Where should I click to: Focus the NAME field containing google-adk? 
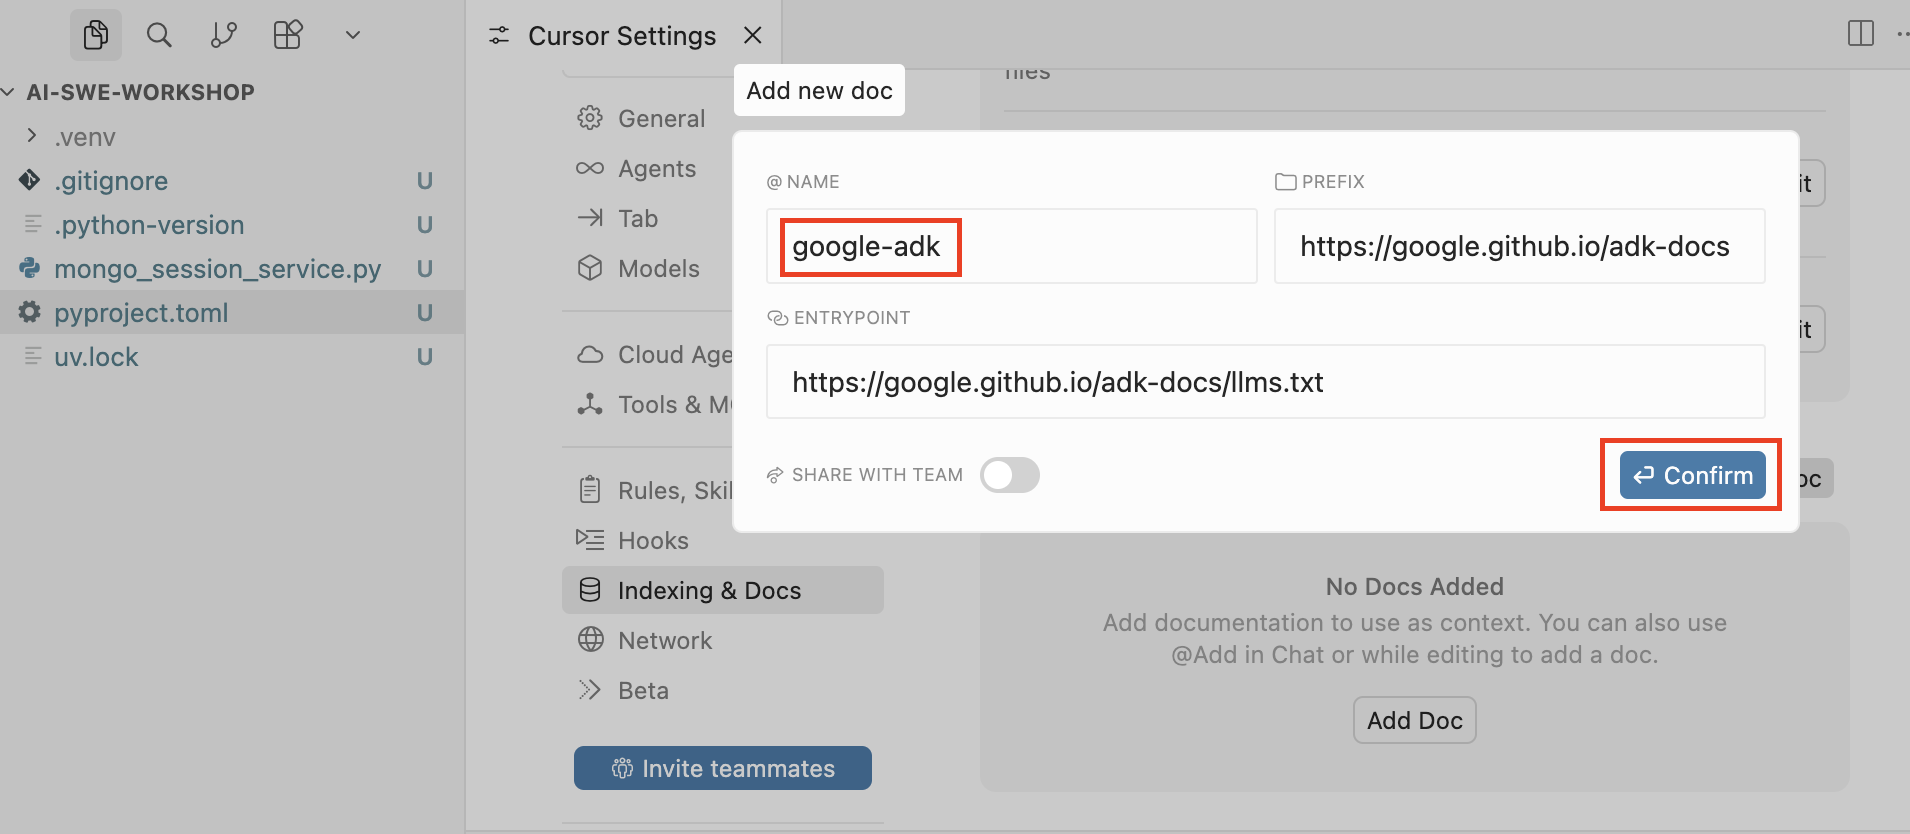pos(1012,246)
